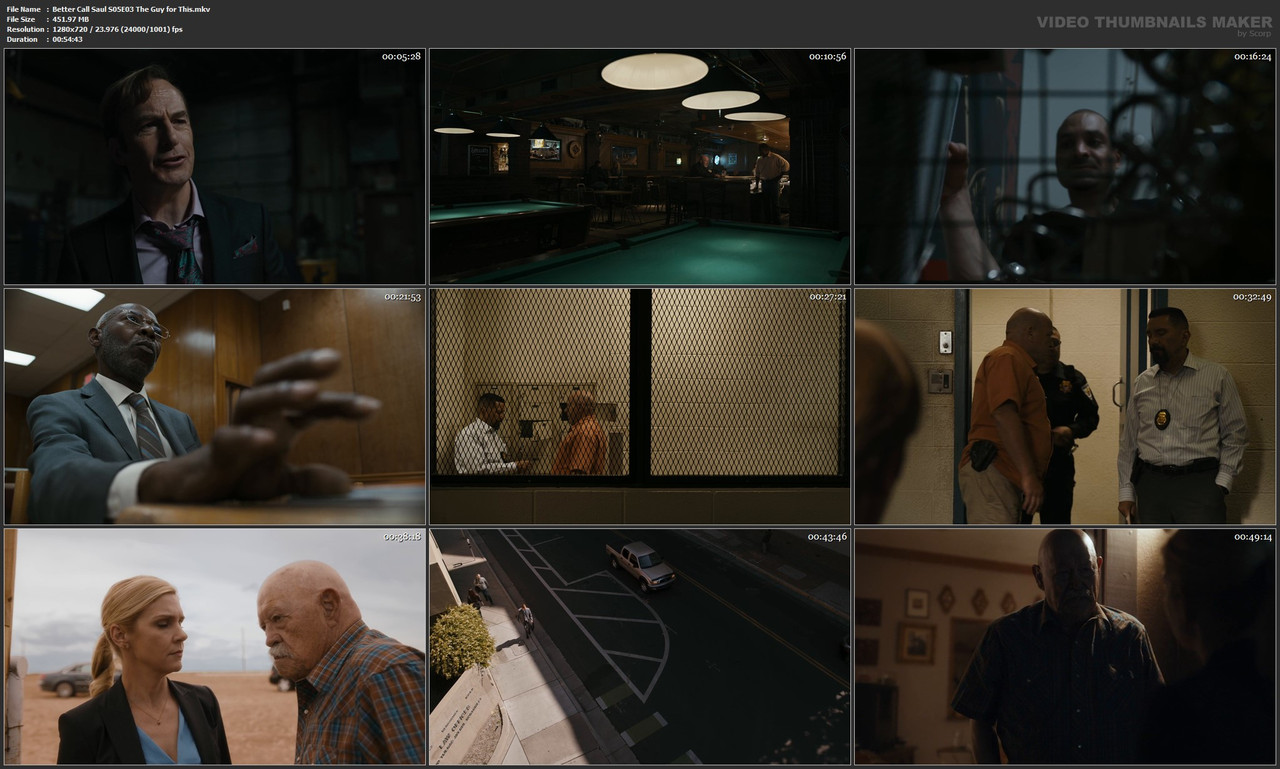Click the 'Duration' label
1280x769 pixels.
22,39
